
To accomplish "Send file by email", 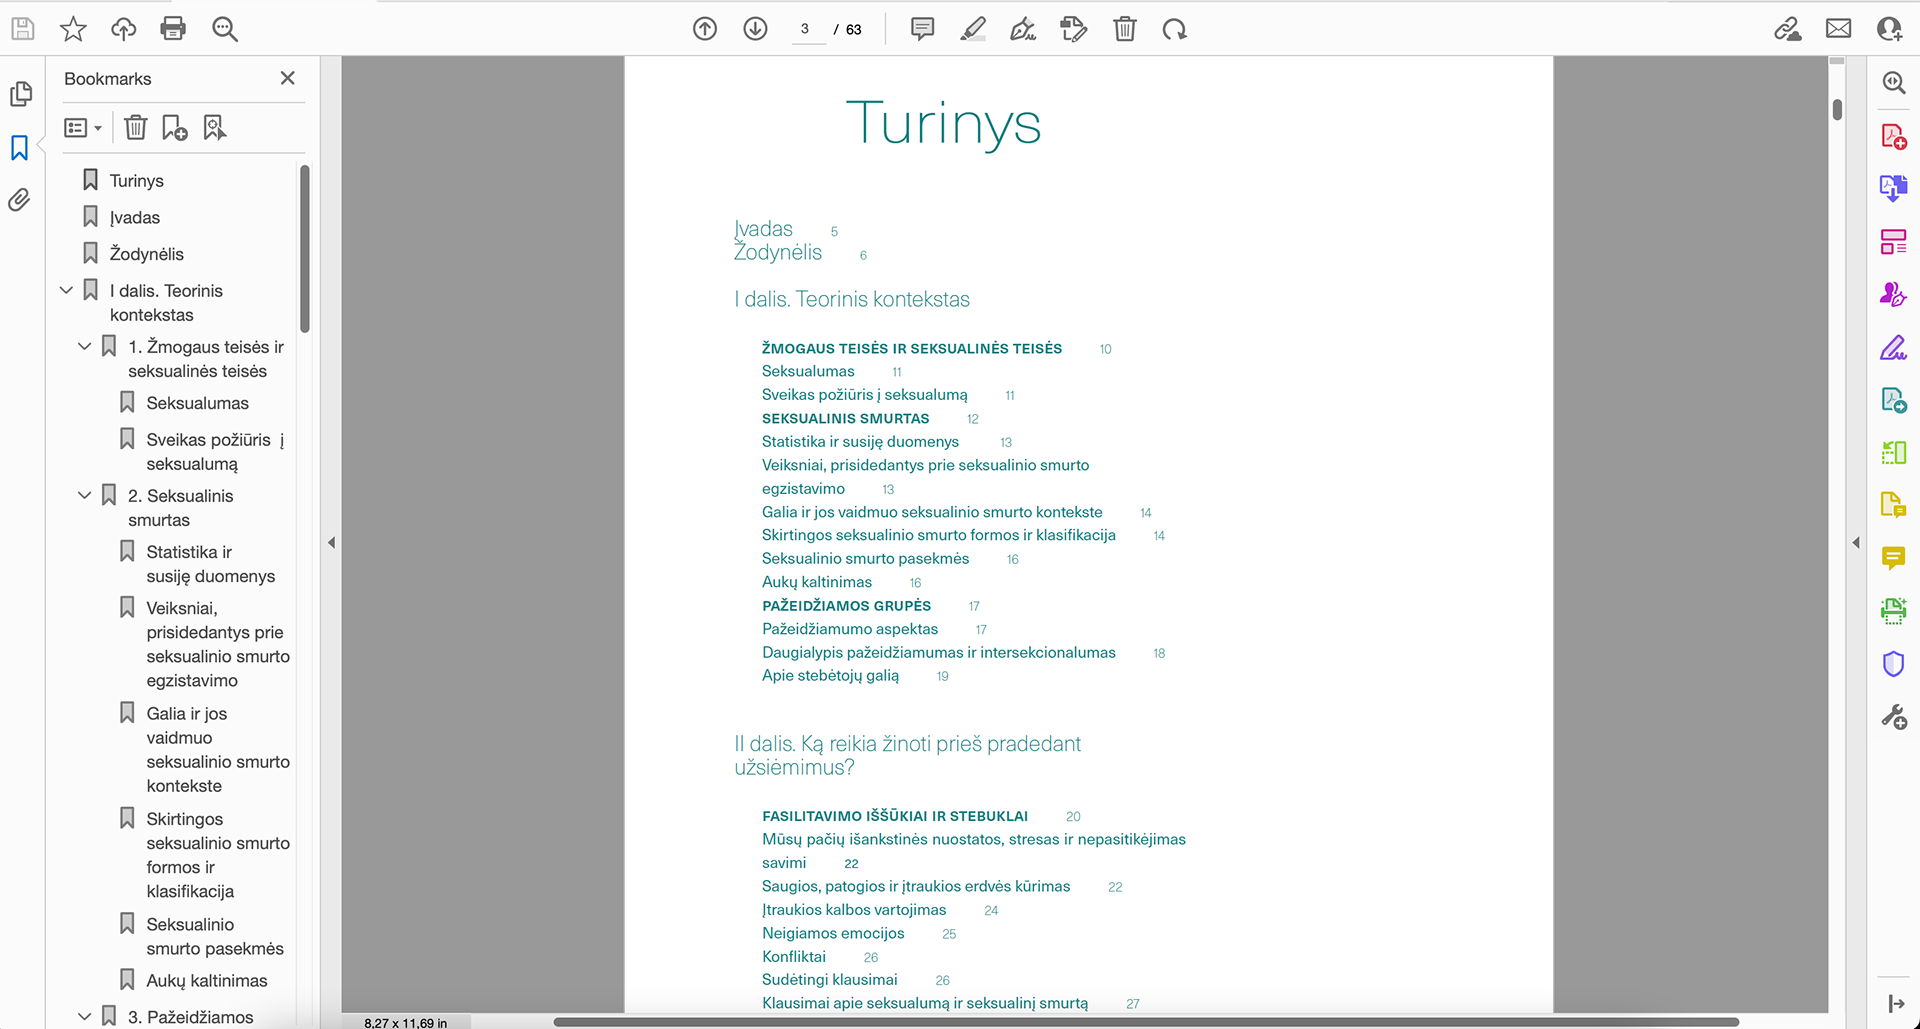I will [1838, 29].
